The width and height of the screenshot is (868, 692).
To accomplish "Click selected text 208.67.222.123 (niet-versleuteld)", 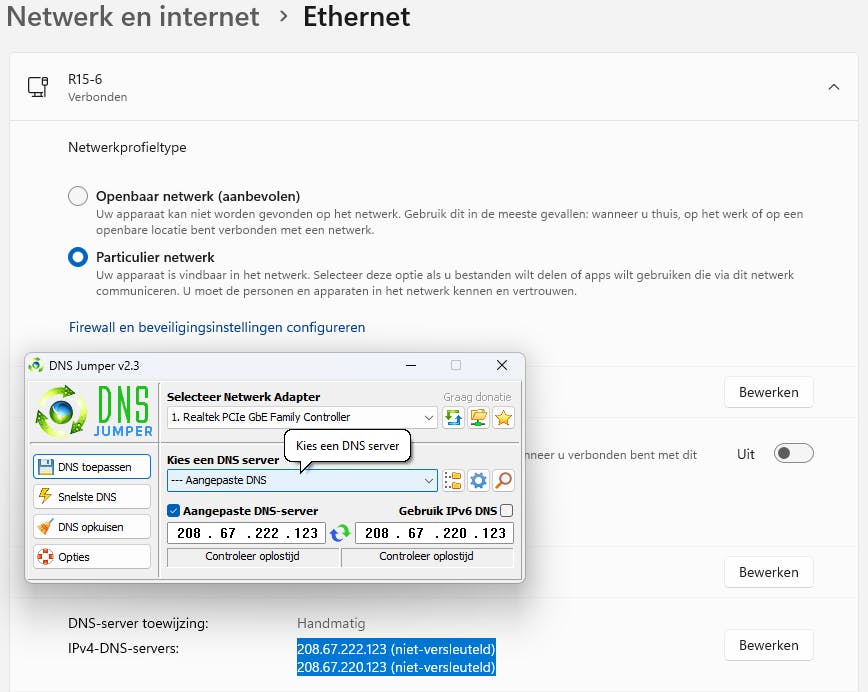I will (x=396, y=648).
